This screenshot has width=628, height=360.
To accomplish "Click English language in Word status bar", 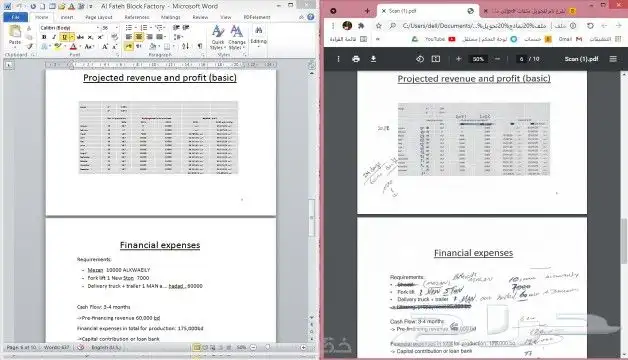I will [106, 347].
